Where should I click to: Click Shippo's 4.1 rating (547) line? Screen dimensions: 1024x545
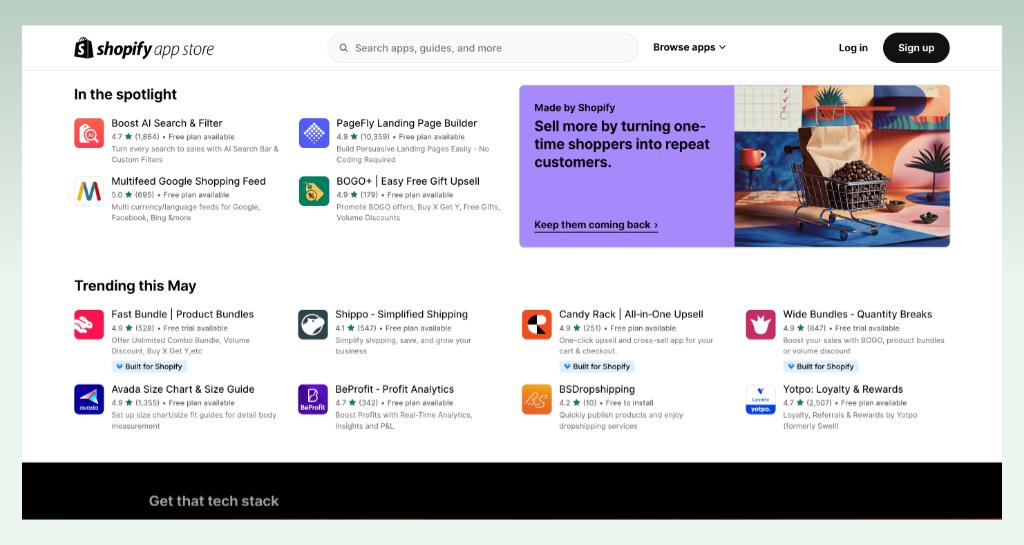(x=393, y=328)
